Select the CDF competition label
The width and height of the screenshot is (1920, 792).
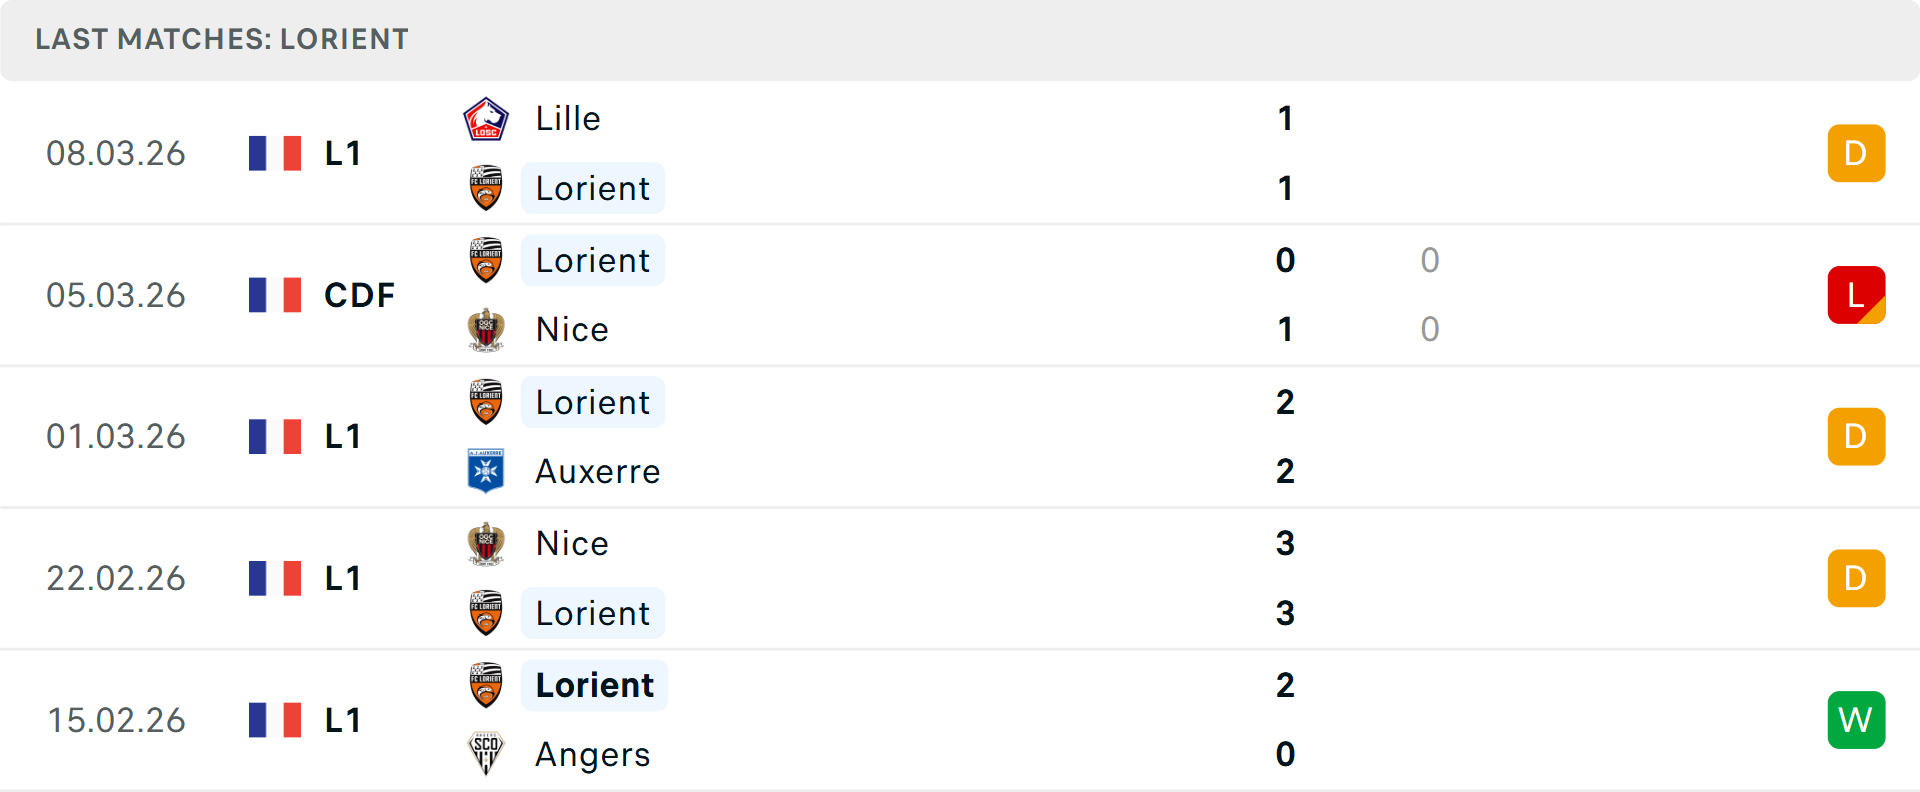pos(358,295)
